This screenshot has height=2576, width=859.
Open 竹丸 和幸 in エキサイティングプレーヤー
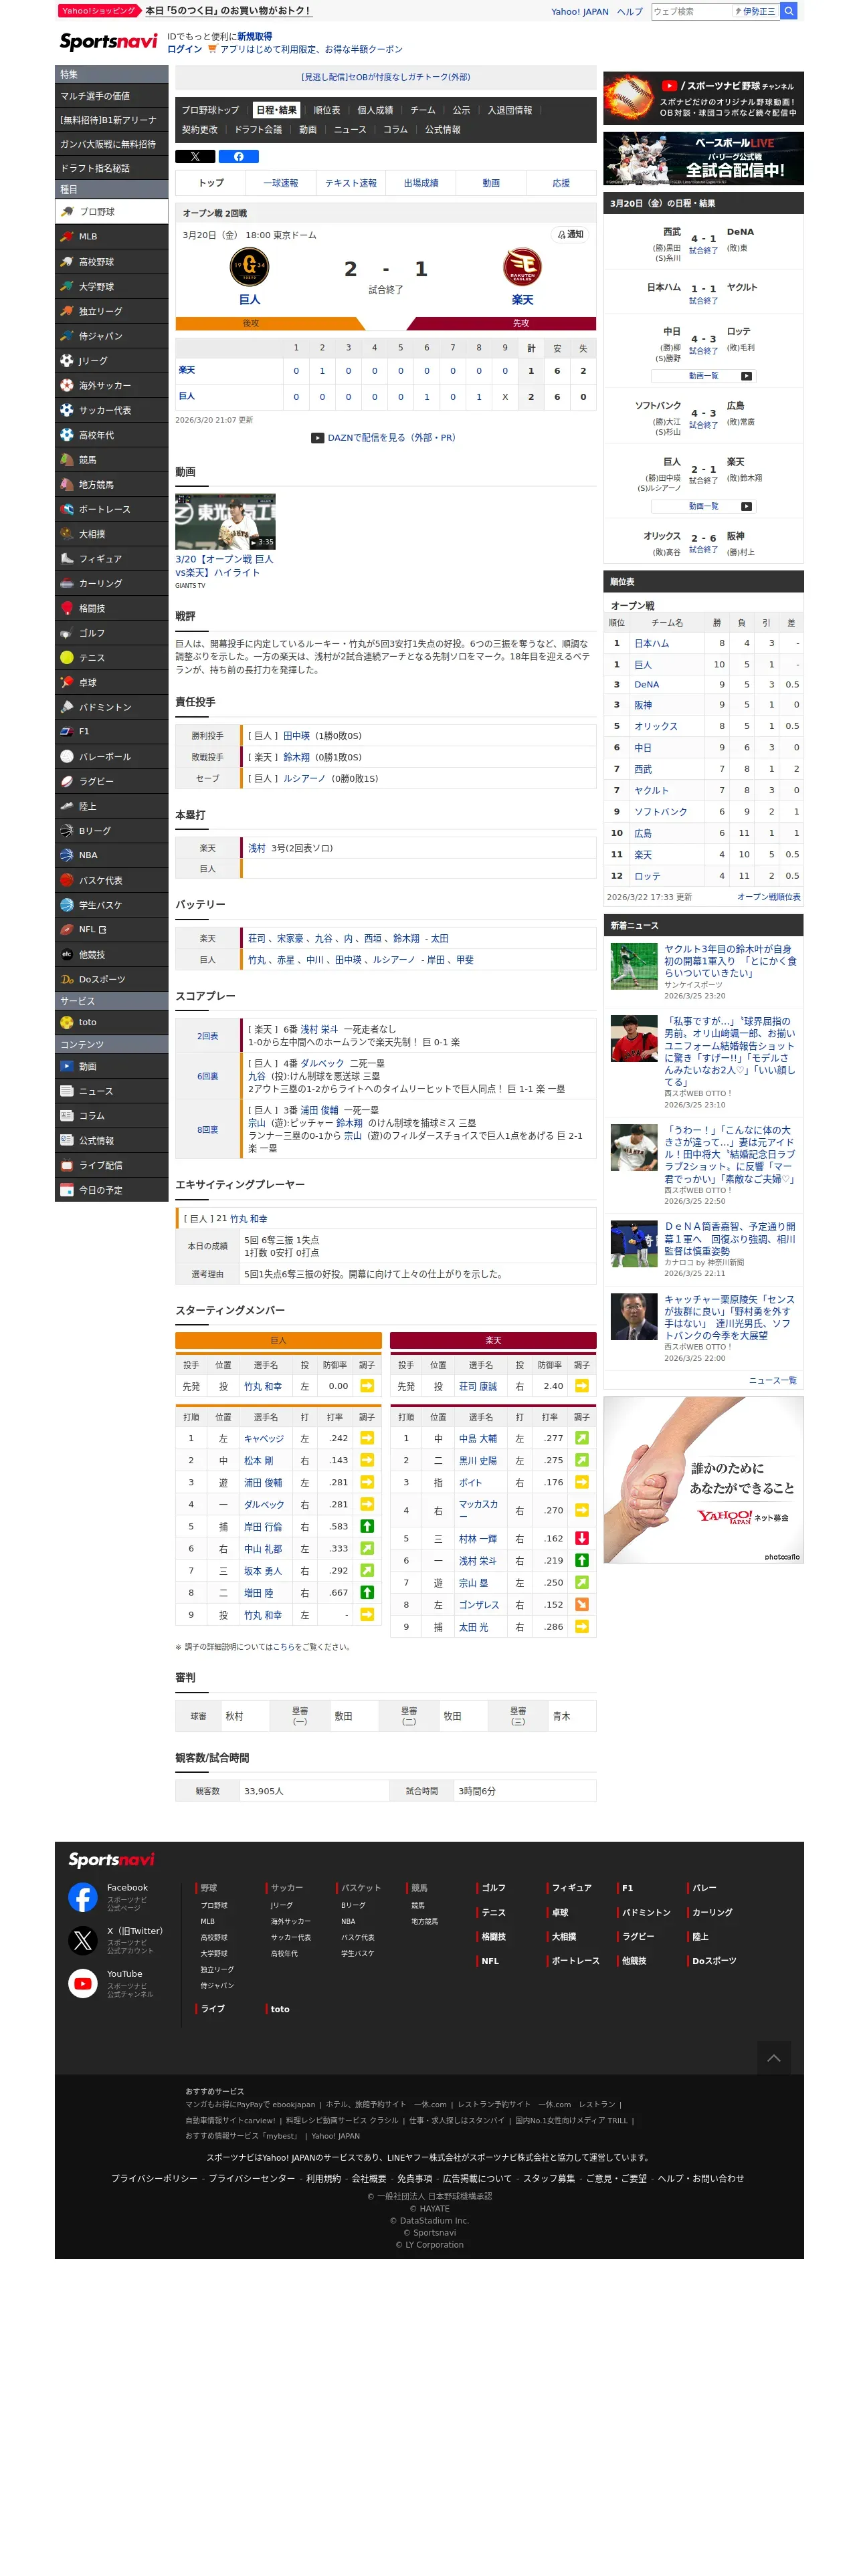[249, 1219]
